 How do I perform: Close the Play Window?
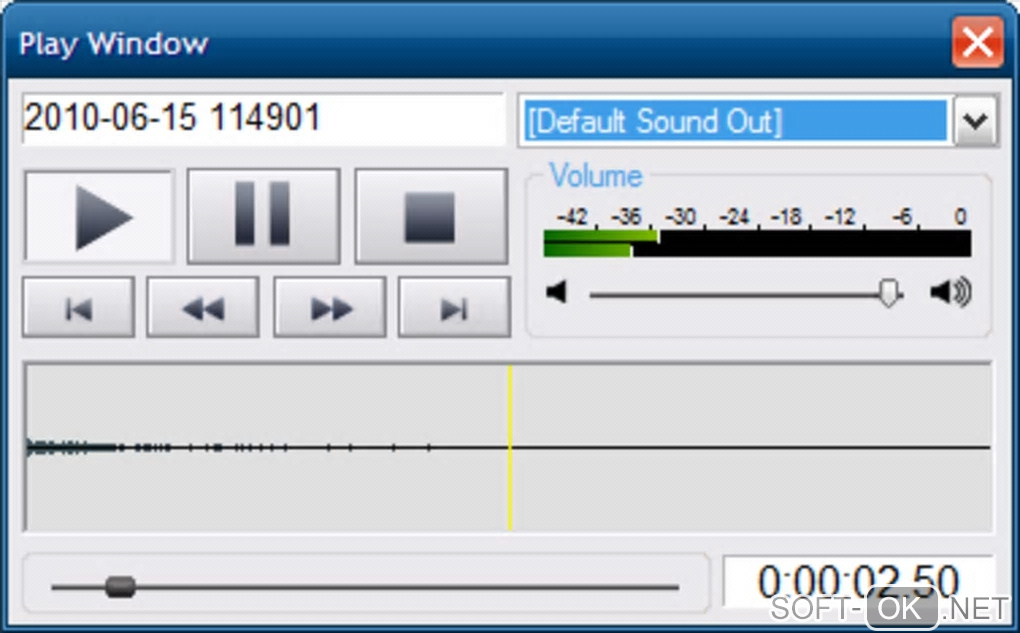977,43
